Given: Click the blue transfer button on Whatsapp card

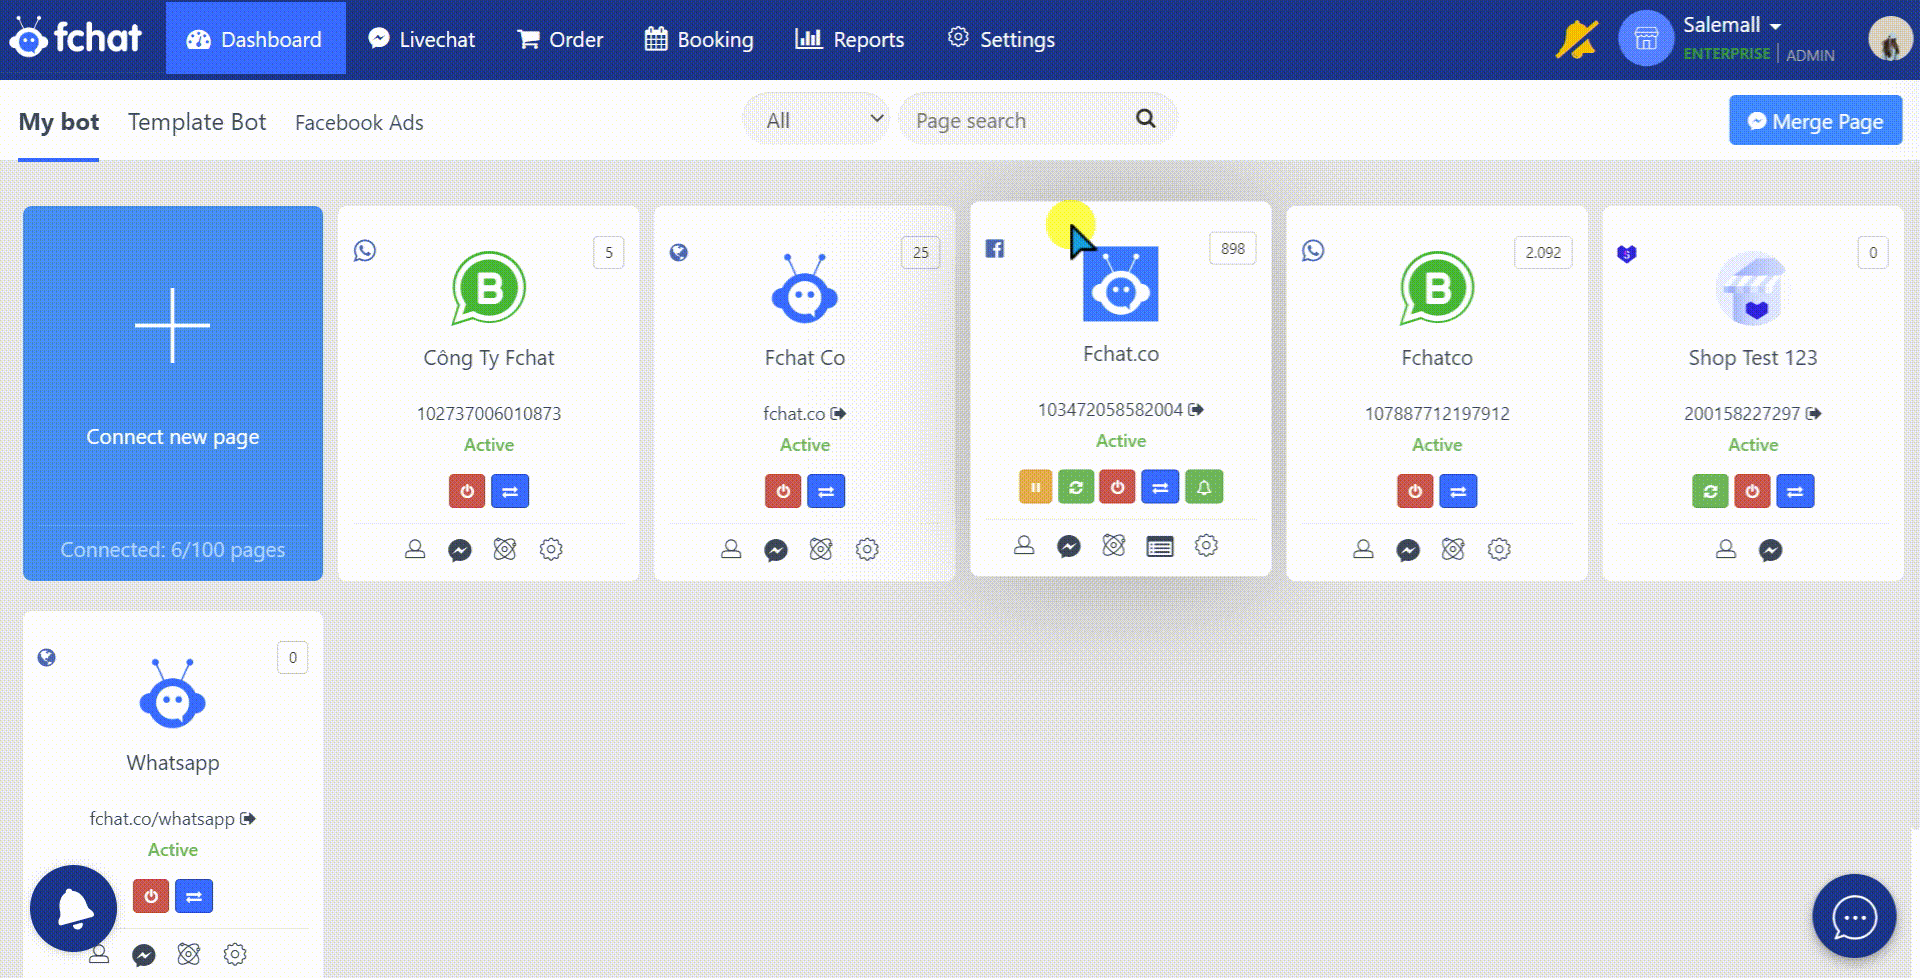Looking at the screenshot, I should (194, 896).
